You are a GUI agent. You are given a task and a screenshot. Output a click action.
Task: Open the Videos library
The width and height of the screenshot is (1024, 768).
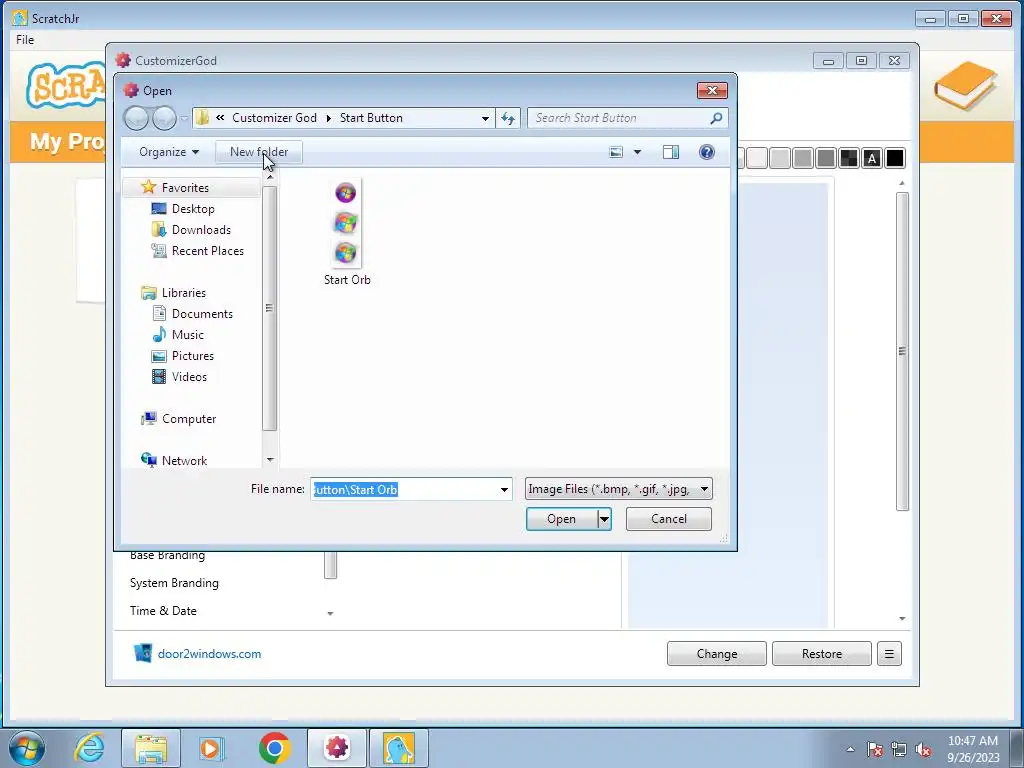tap(189, 377)
